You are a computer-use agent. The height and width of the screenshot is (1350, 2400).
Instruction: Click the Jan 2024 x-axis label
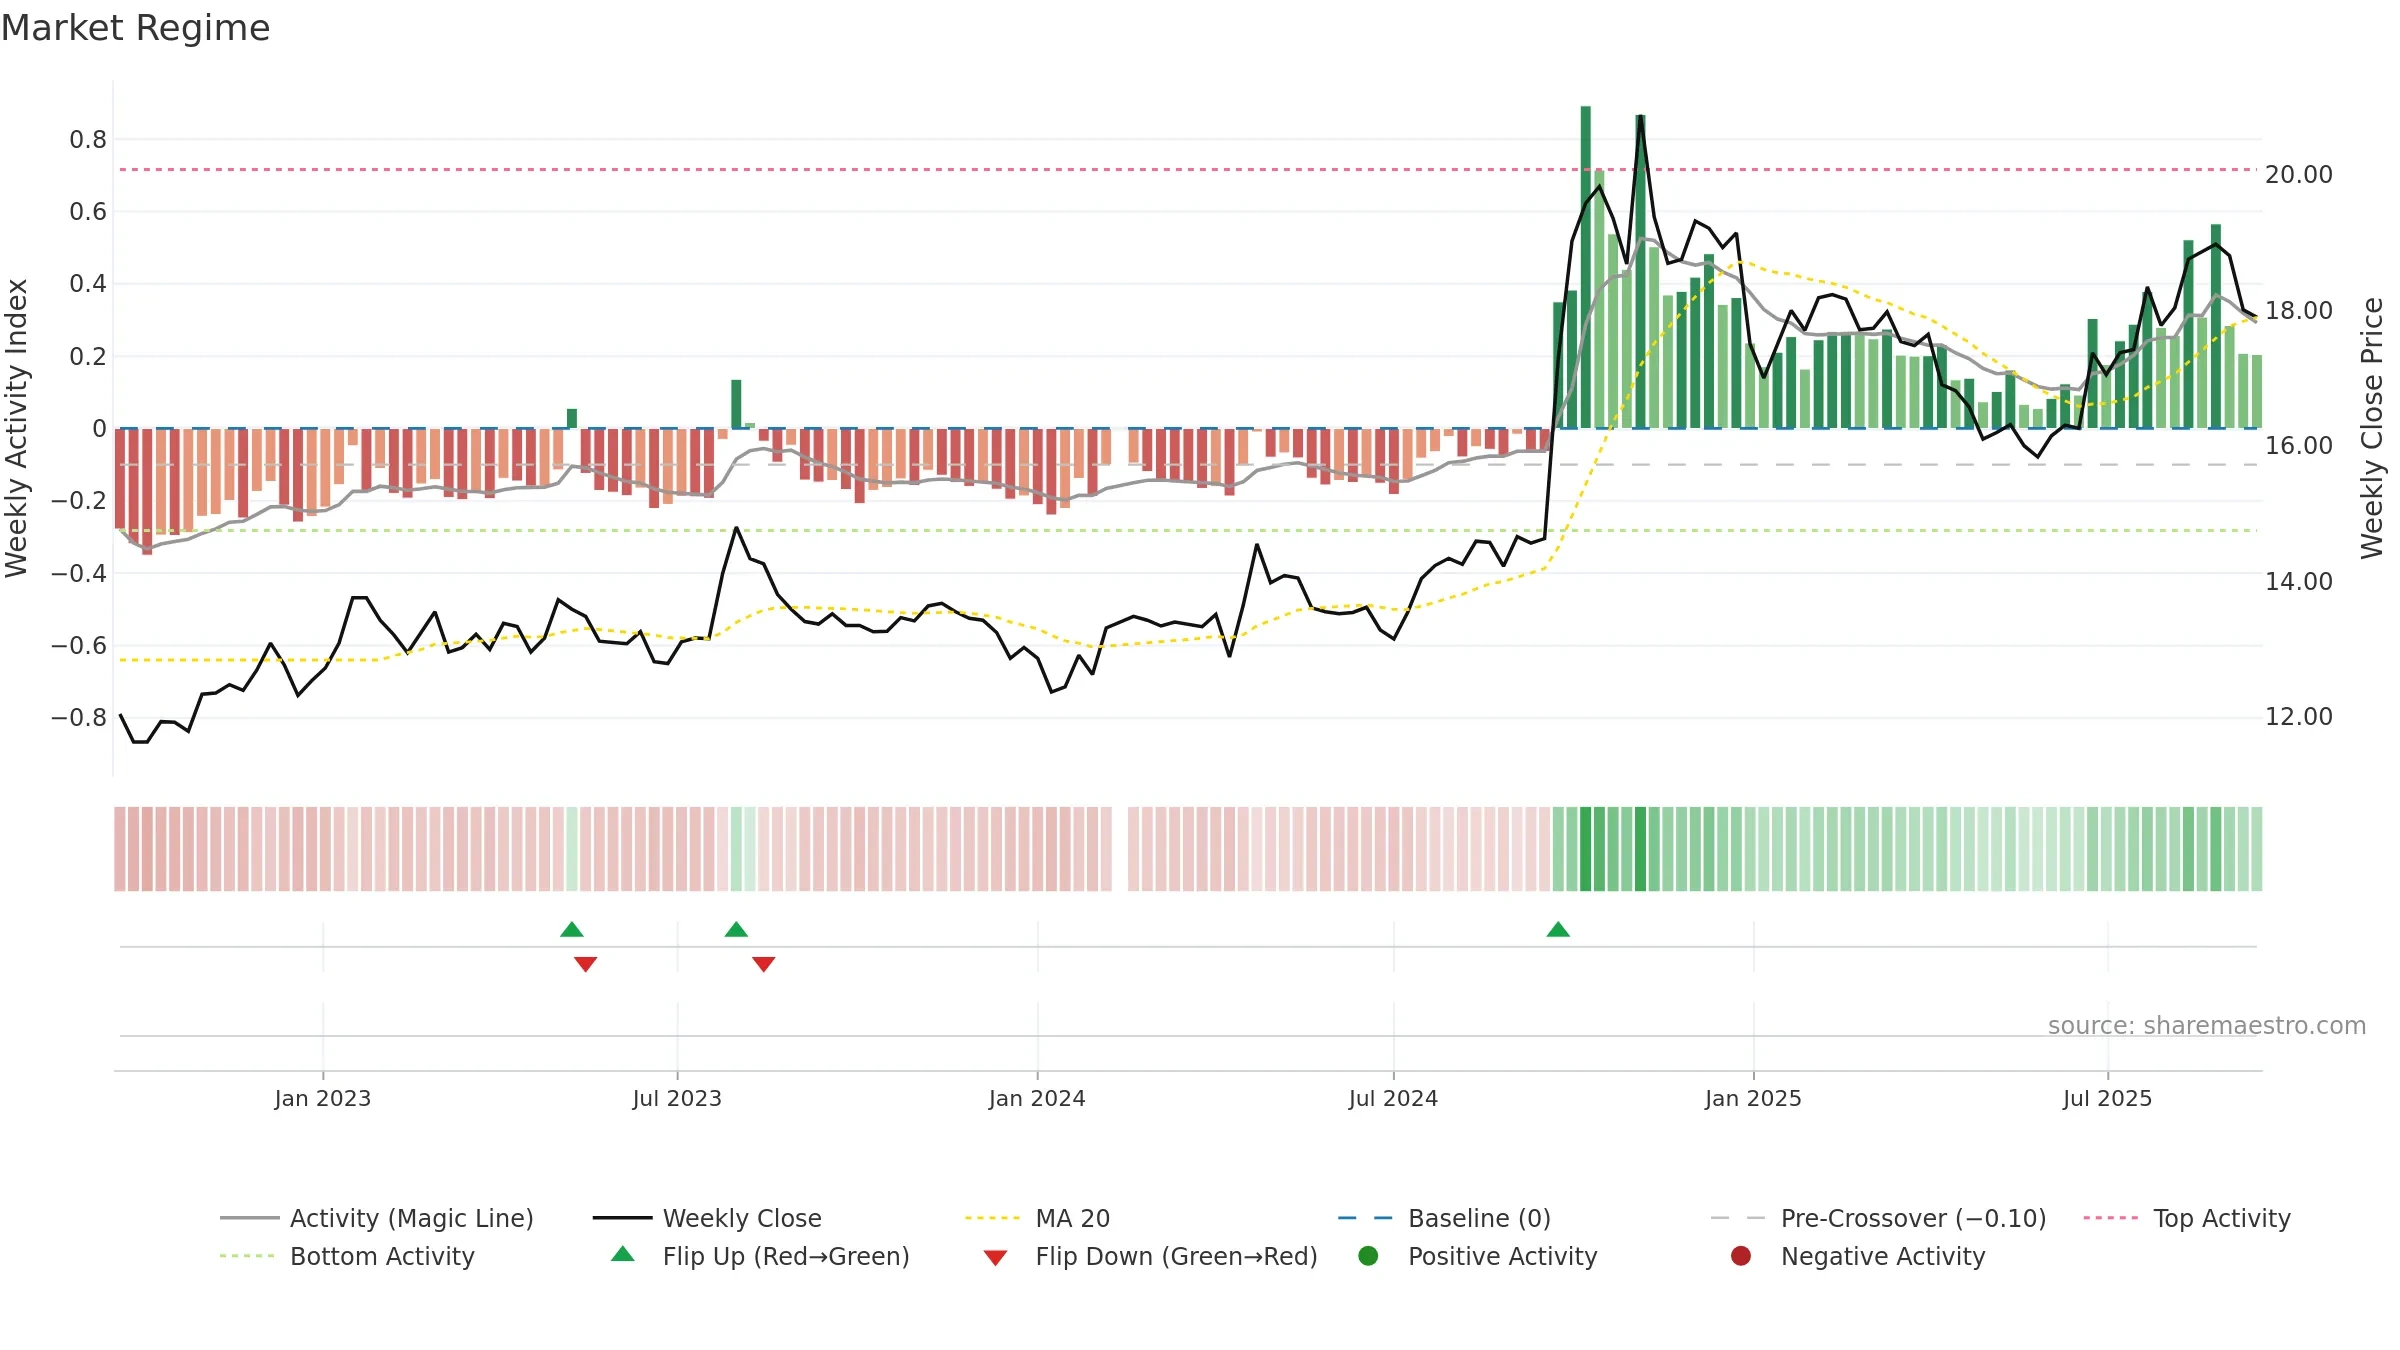(1037, 1099)
